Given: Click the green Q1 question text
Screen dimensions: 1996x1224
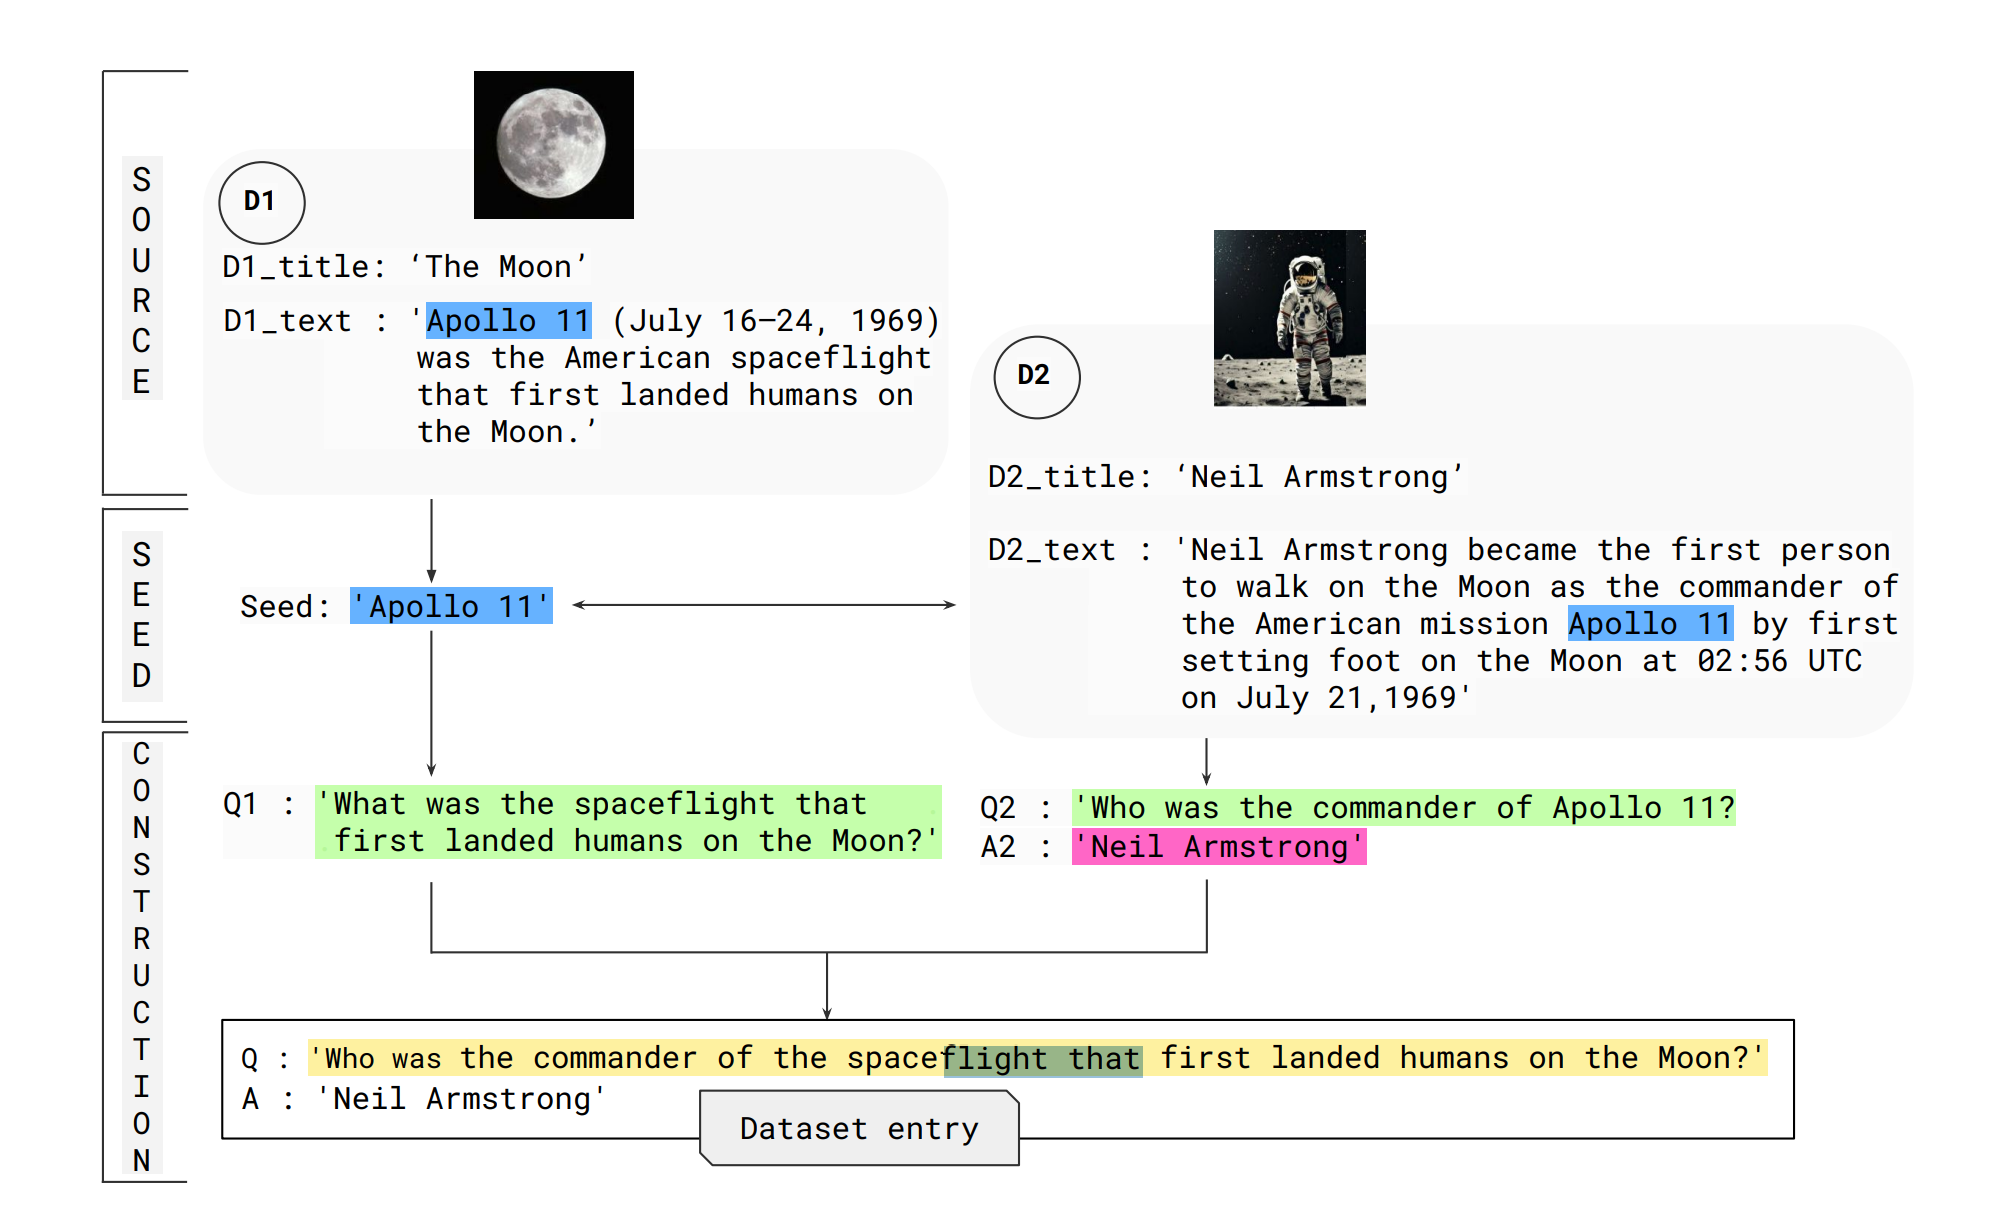Looking at the screenshot, I should 628,822.
